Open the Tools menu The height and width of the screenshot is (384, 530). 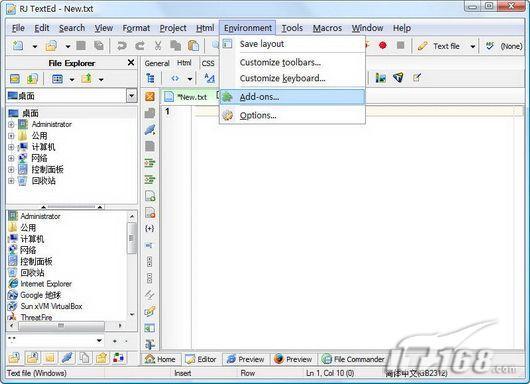pyautogui.click(x=292, y=28)
